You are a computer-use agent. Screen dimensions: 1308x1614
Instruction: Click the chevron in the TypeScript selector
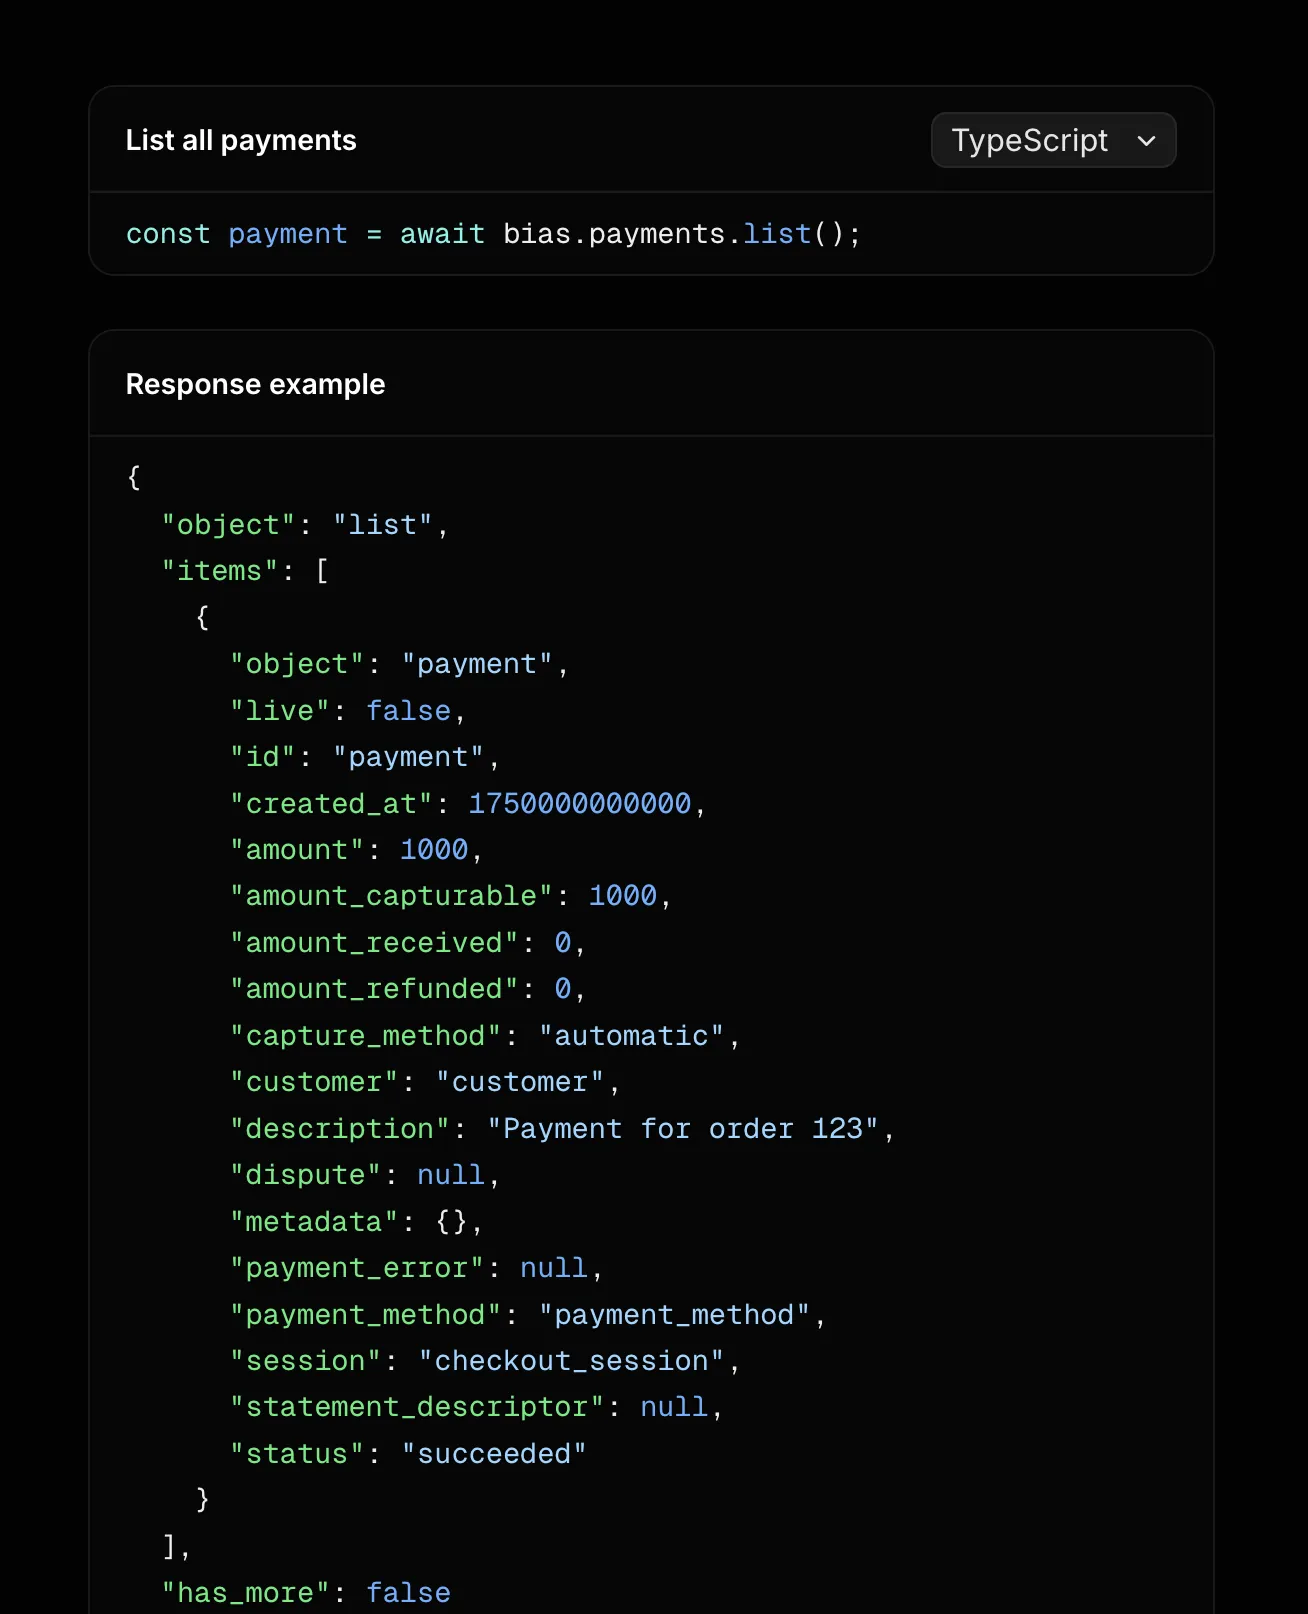coord(1146,141)
